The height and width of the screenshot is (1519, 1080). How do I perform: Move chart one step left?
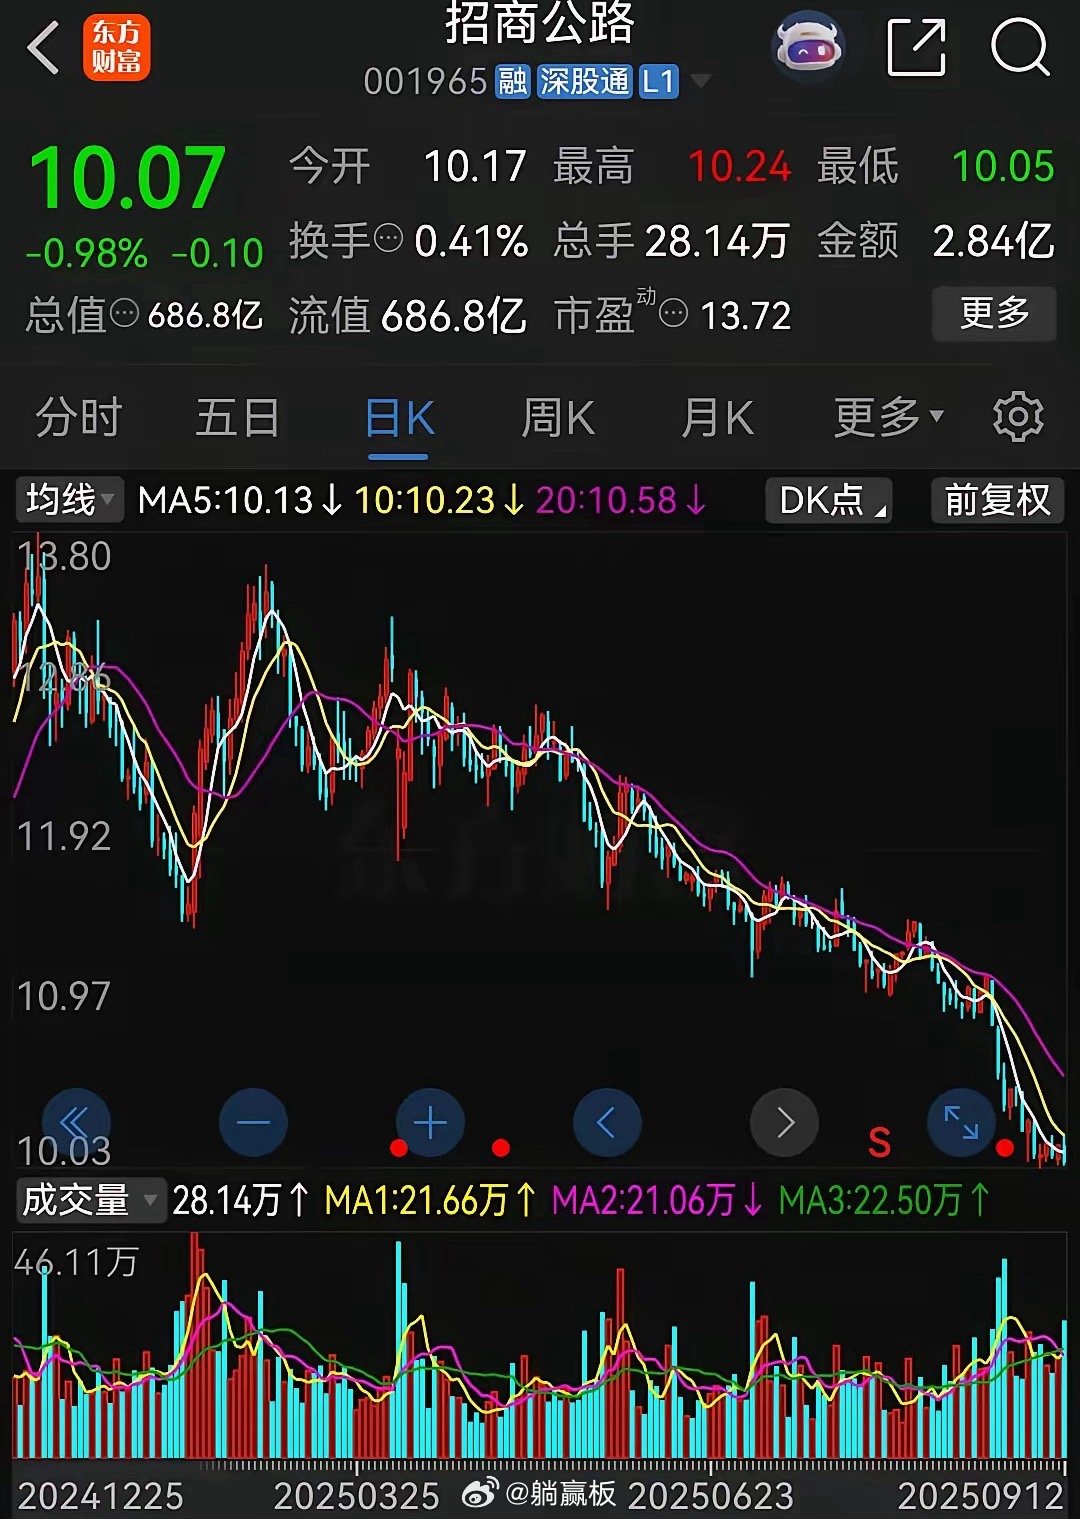click(607, 1123)
